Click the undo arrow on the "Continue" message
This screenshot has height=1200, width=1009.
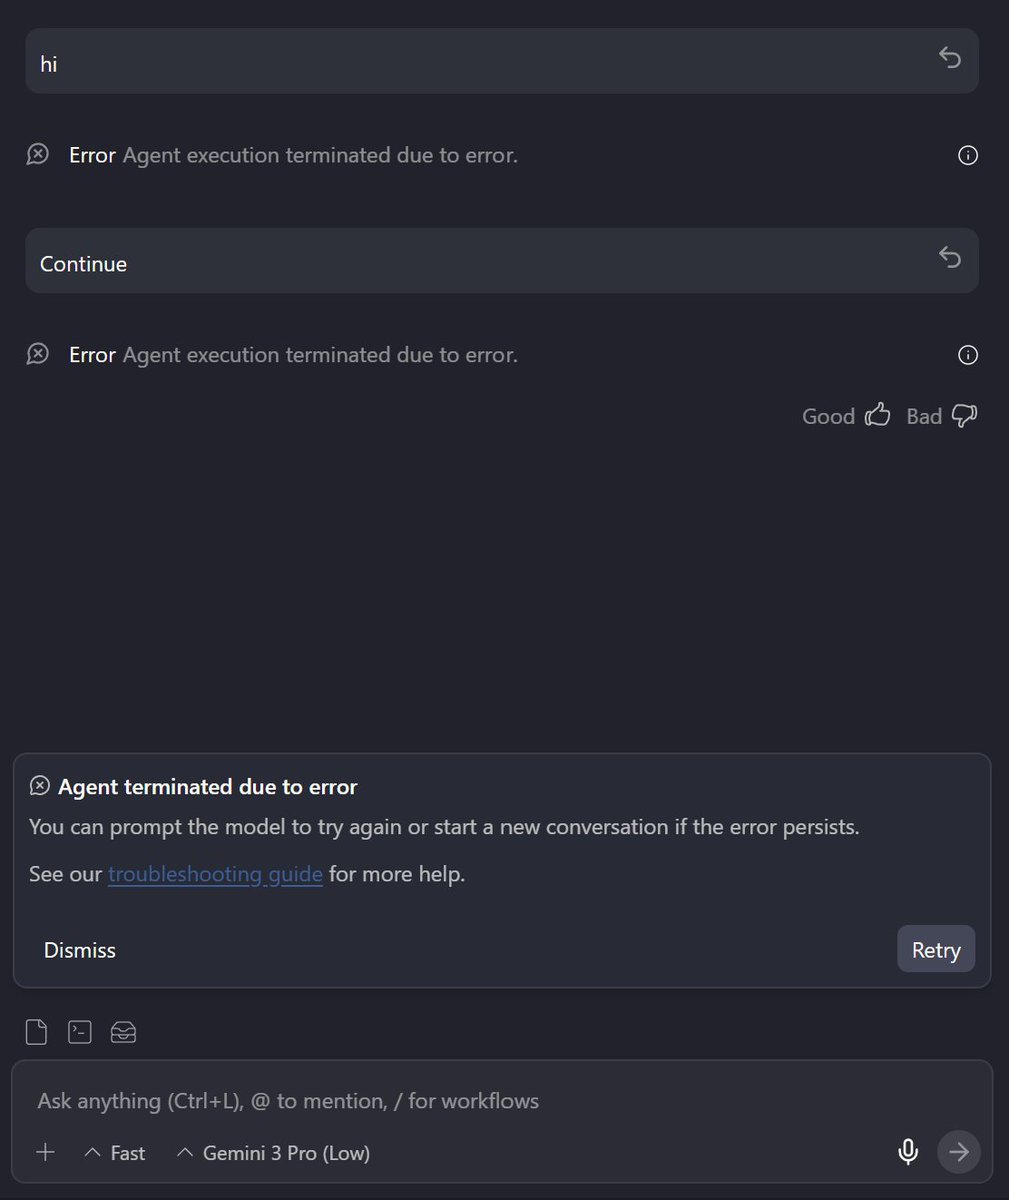click(x=950, y=259)
